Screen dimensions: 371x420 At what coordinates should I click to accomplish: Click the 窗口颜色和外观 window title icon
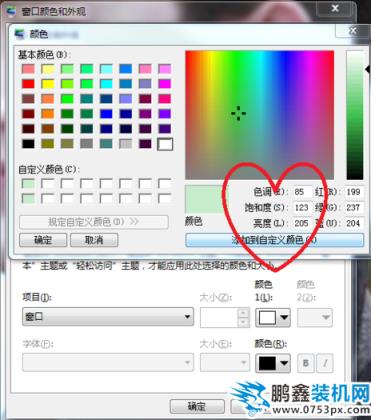(x=12, y=12)
